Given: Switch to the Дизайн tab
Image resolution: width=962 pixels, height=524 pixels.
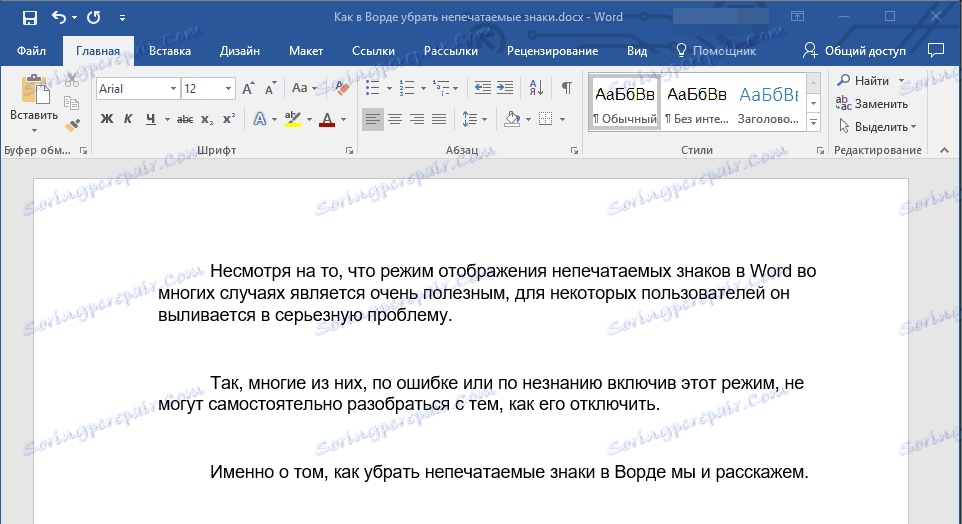Looking at the screenshot, I should click(240, 51).
